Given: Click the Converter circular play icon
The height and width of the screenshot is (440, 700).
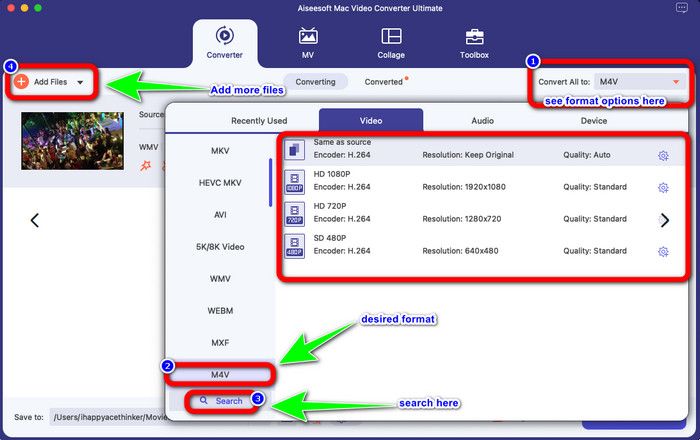Looking at the screenshot, I should pyautogui.click(x=225, y=35).
